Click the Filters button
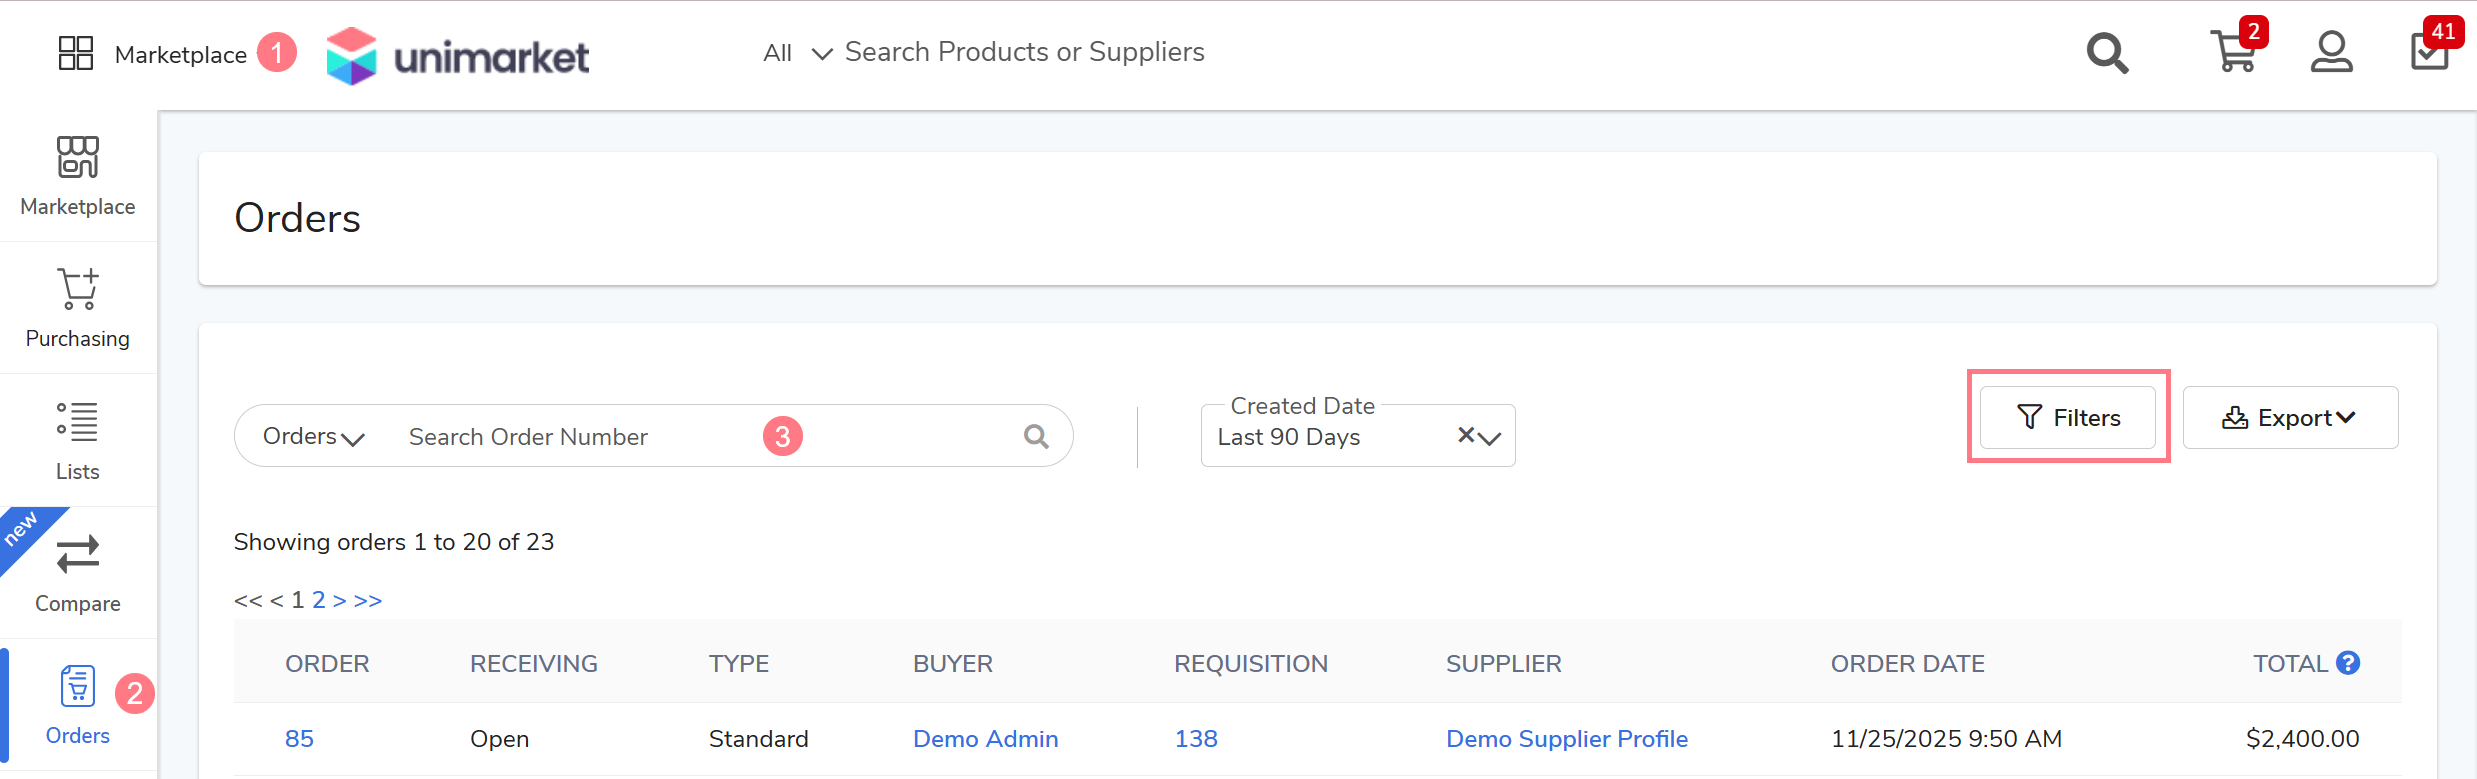 coord(2068,418)
